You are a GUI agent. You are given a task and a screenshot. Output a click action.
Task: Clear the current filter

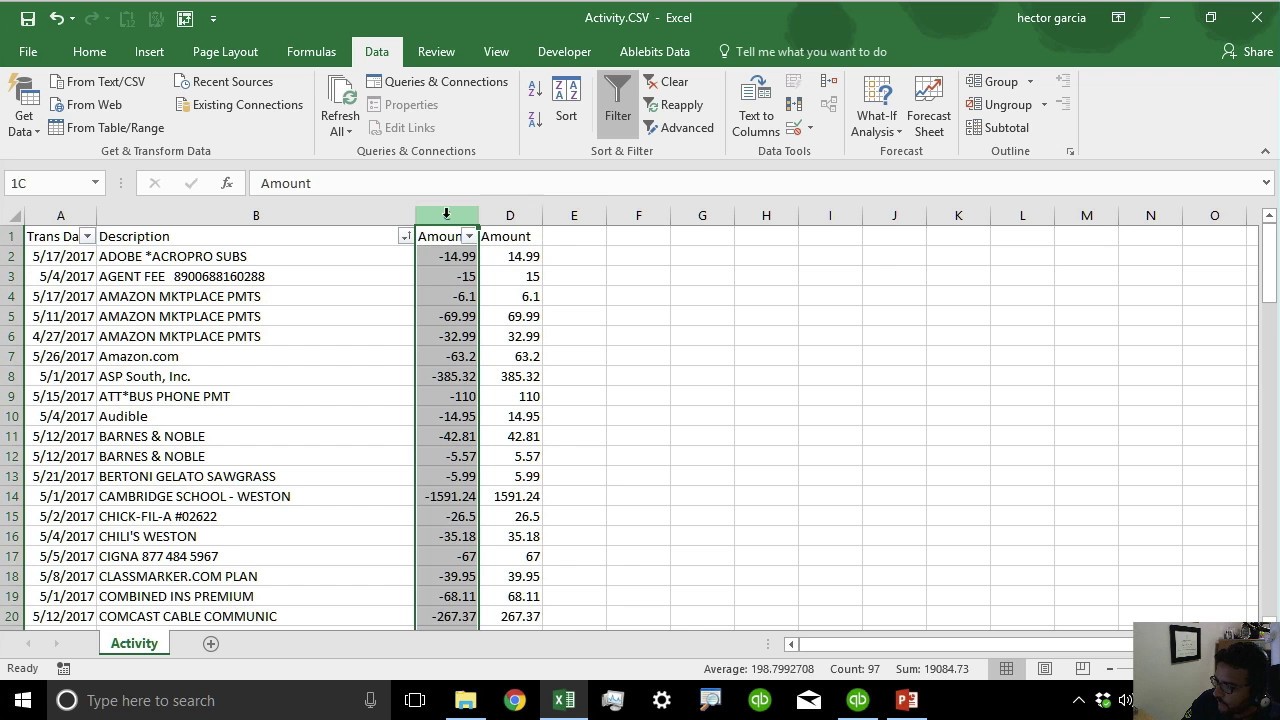pyautogui.click(x=666, y=82)
